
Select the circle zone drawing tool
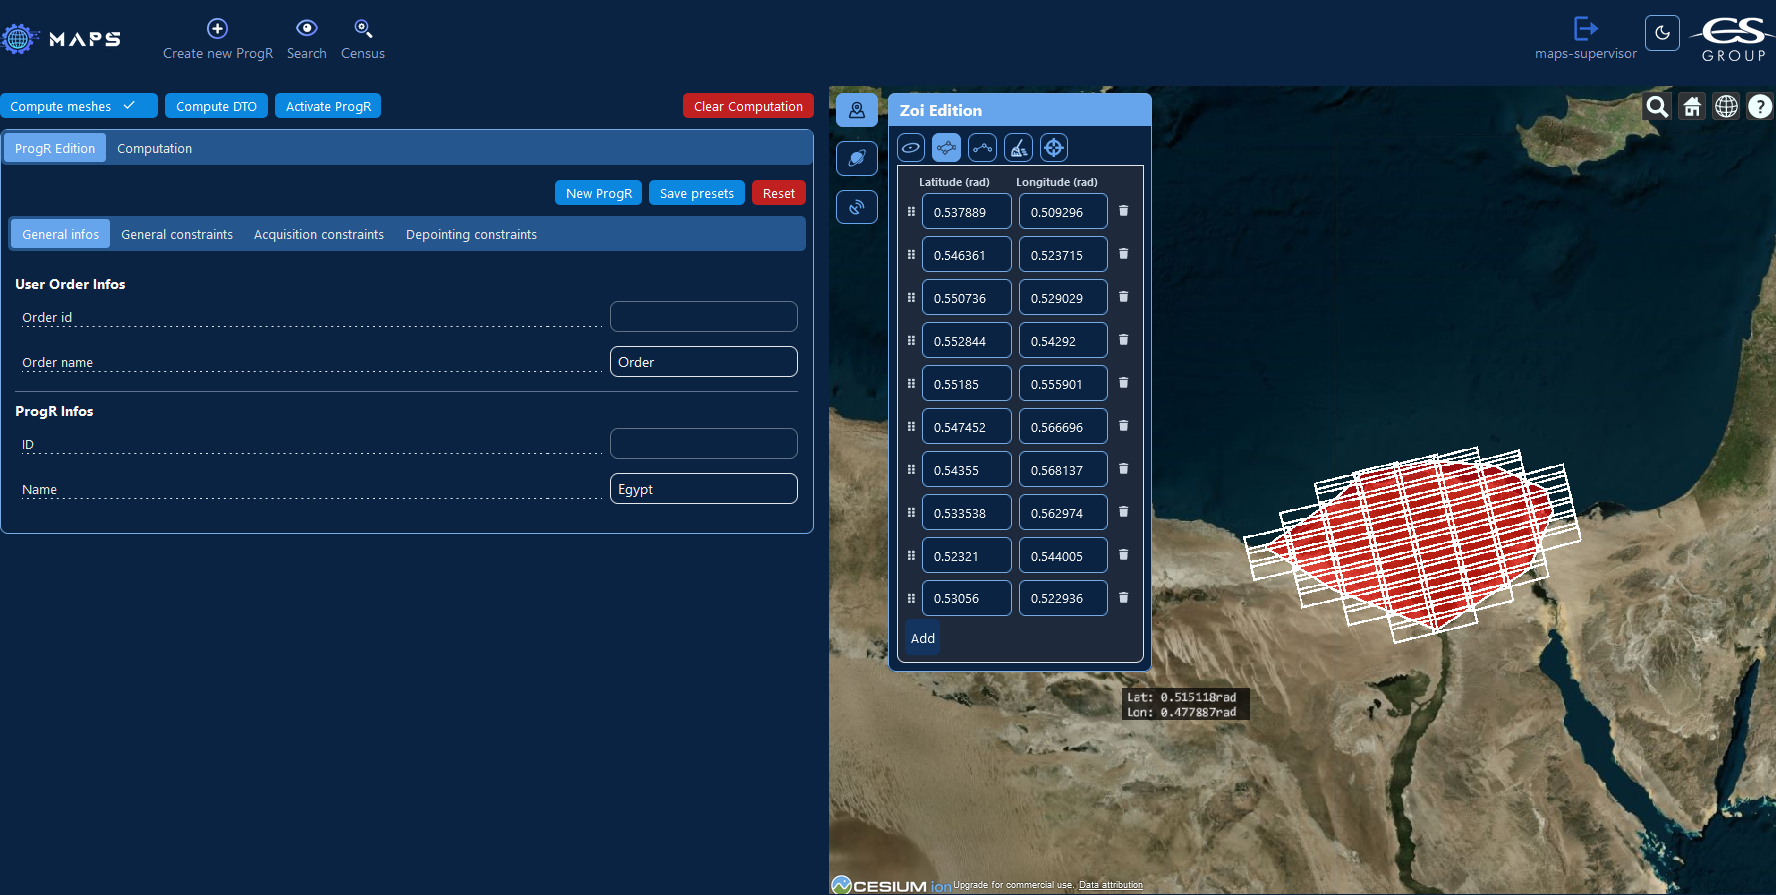910,148
